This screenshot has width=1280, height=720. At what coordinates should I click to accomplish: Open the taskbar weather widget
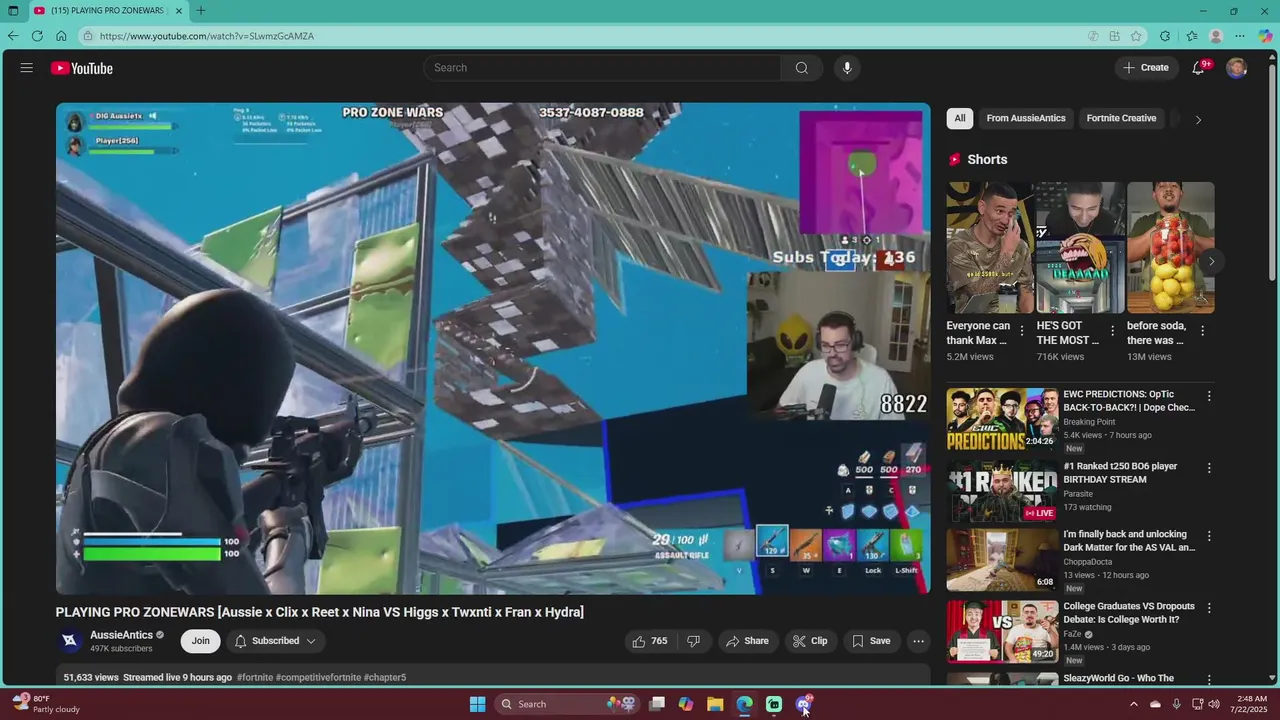[x=45, y=704]
